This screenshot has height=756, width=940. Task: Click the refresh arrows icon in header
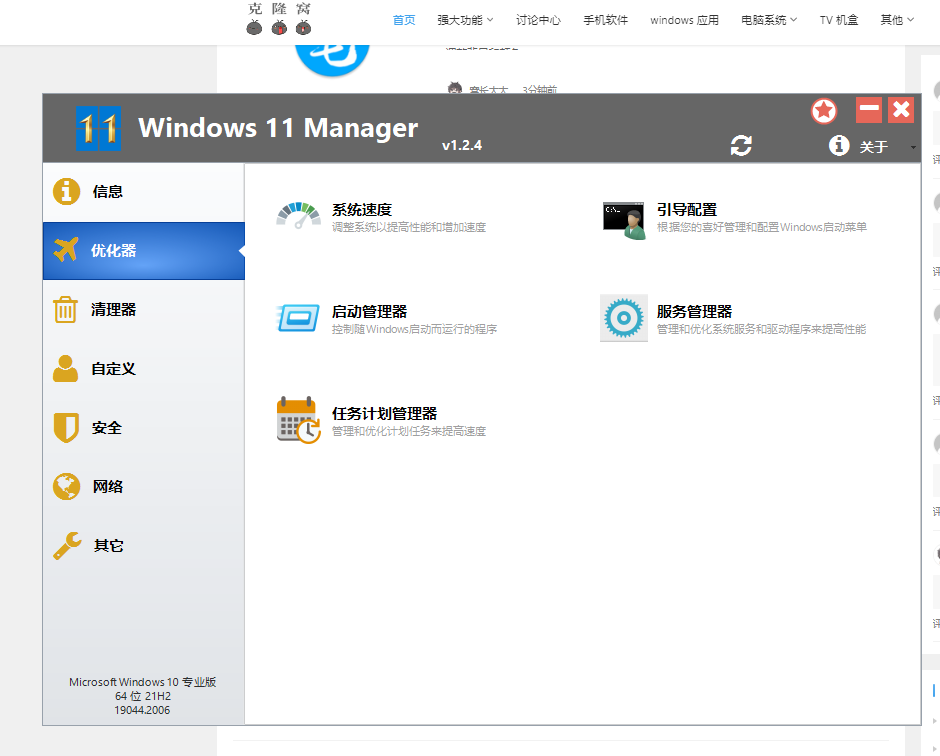click(x=741, y=145)
